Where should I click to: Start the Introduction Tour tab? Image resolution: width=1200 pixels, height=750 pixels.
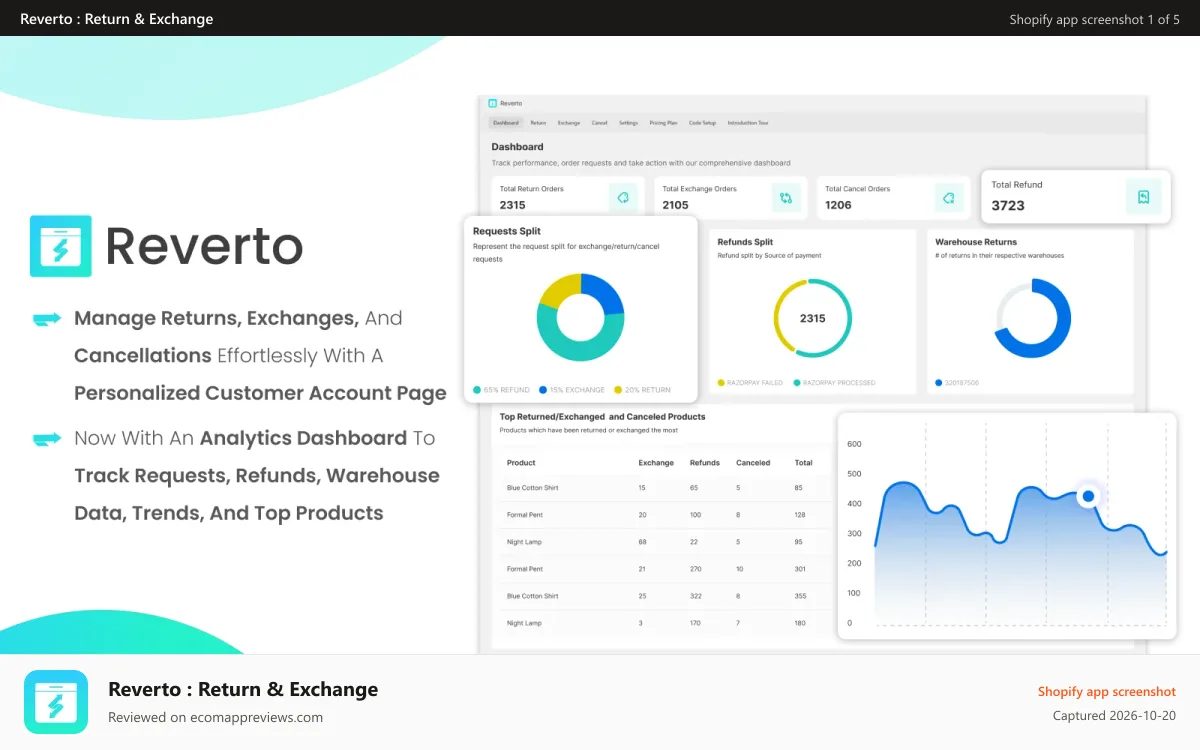[747, 123]
